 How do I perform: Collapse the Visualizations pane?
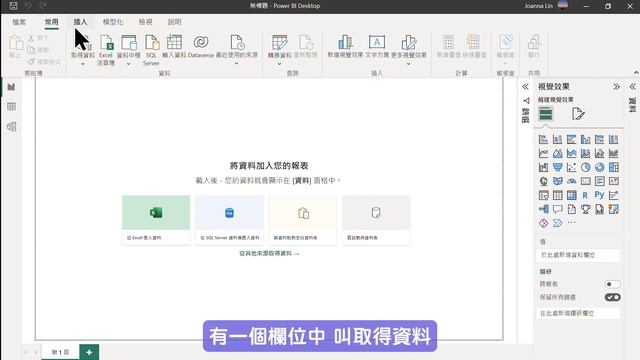pos(616,87)
